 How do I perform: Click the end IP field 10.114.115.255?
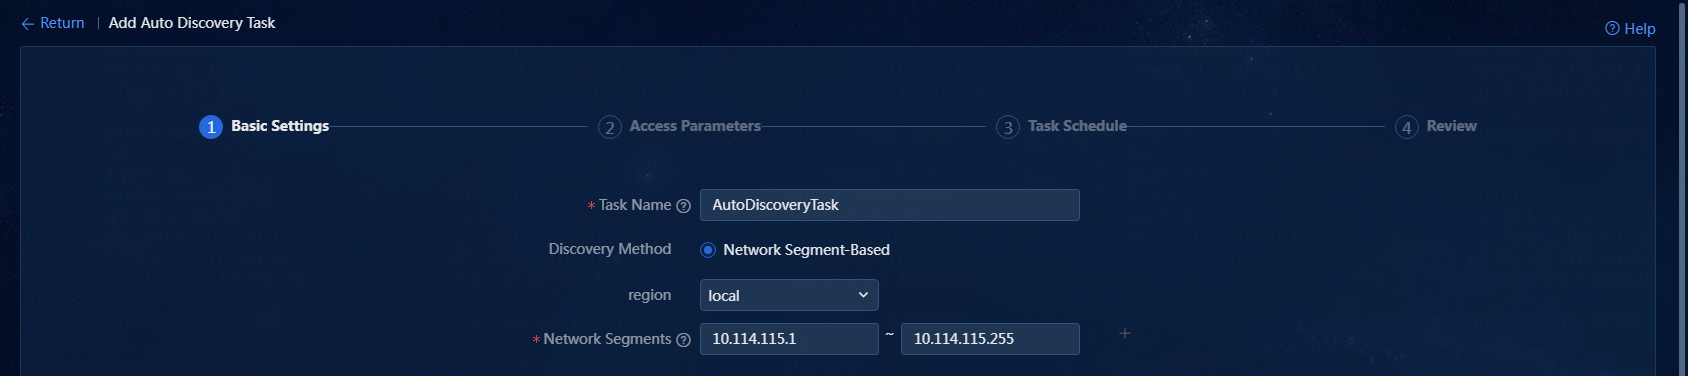tap(990, 339)
